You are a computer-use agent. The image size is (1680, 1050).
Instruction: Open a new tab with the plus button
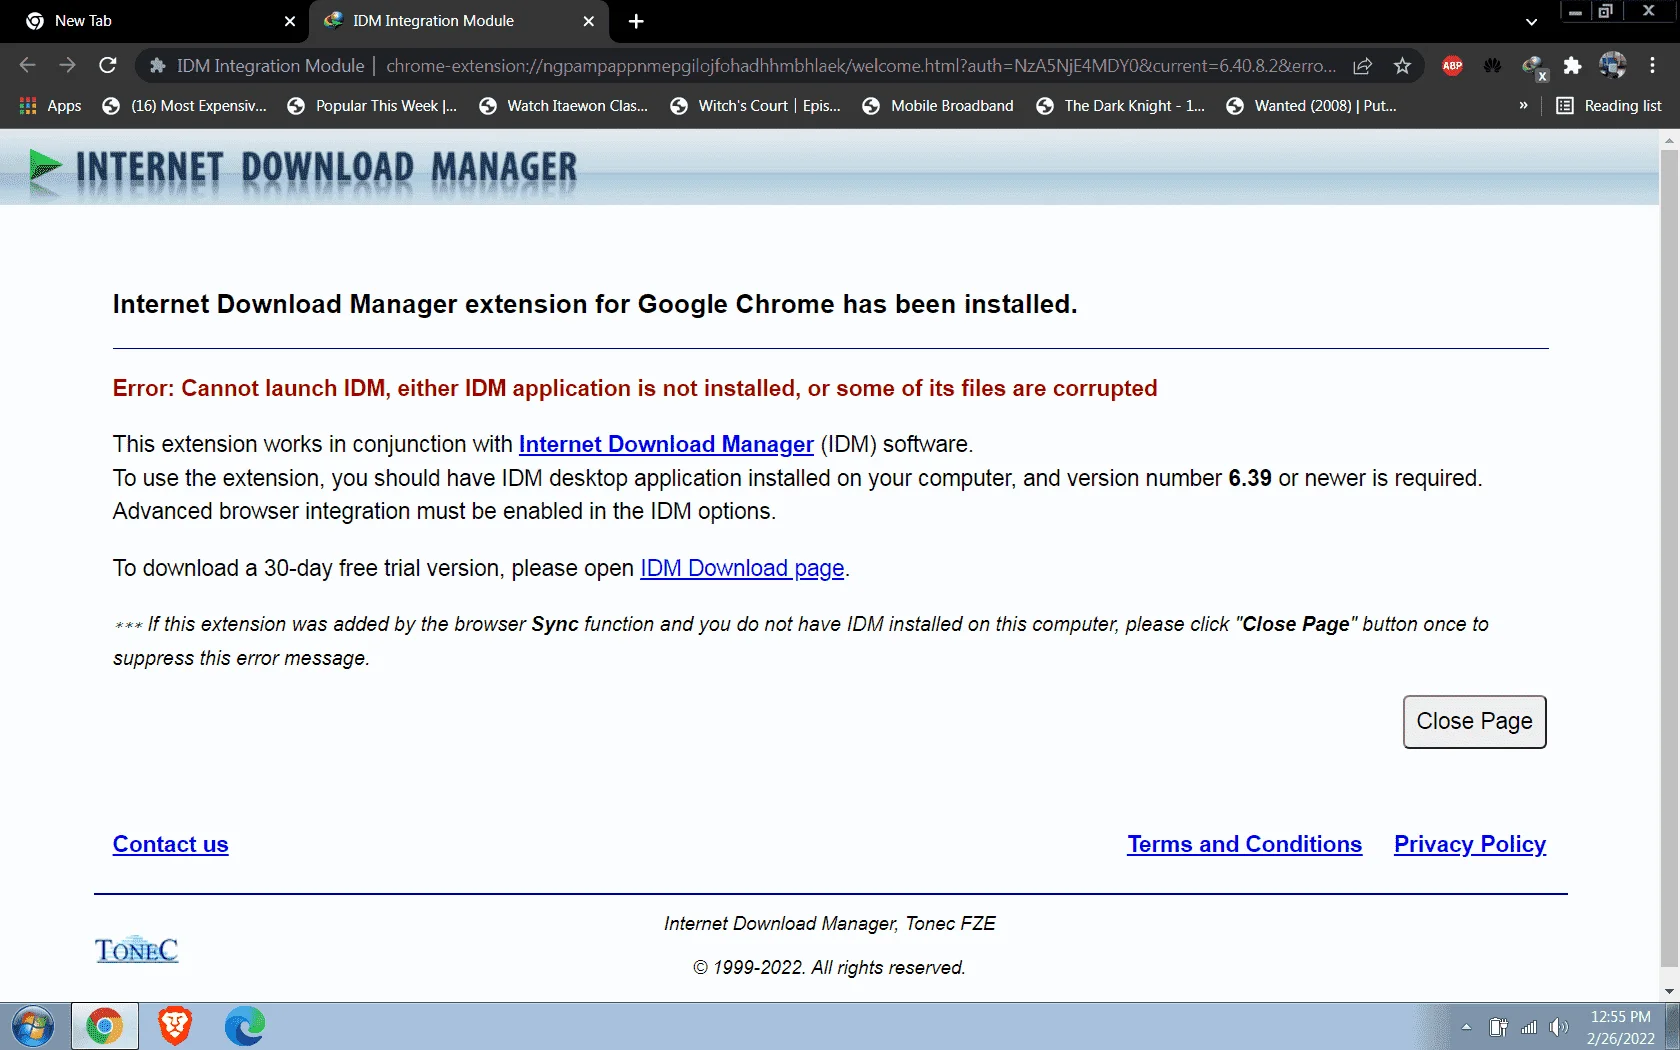point(636,21)
